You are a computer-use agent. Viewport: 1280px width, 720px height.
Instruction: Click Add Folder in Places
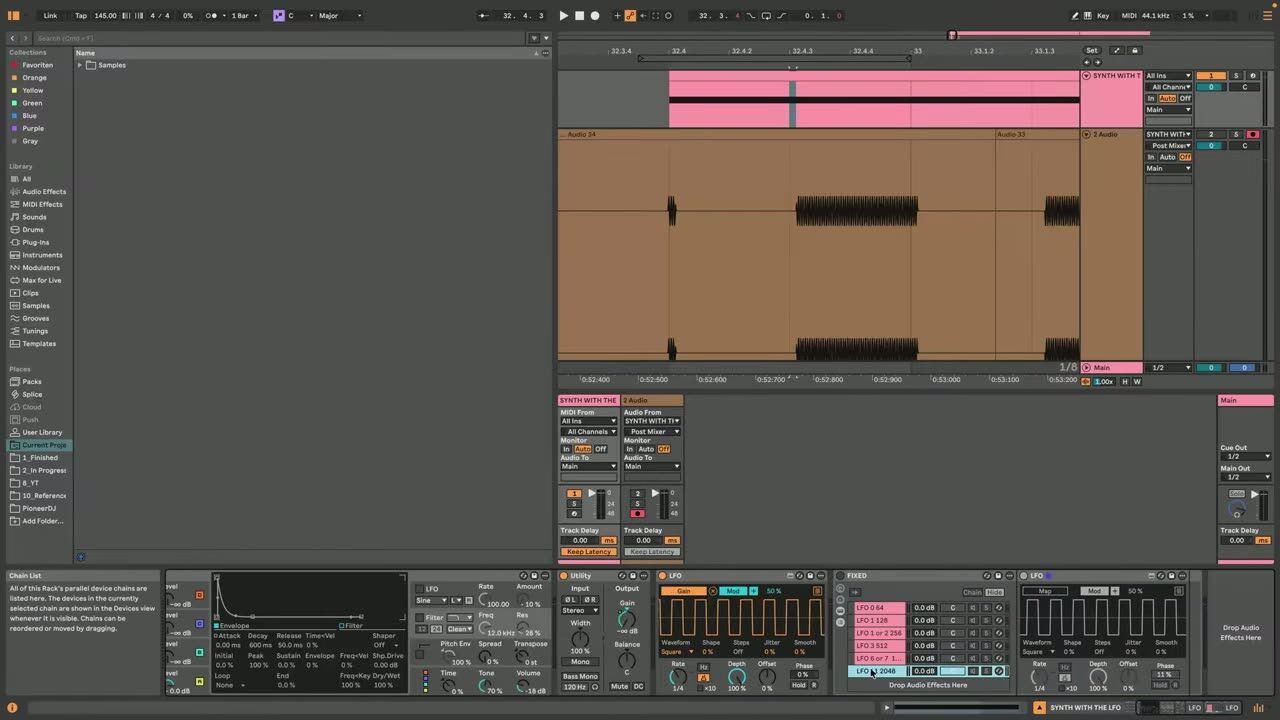click(42, 521)
